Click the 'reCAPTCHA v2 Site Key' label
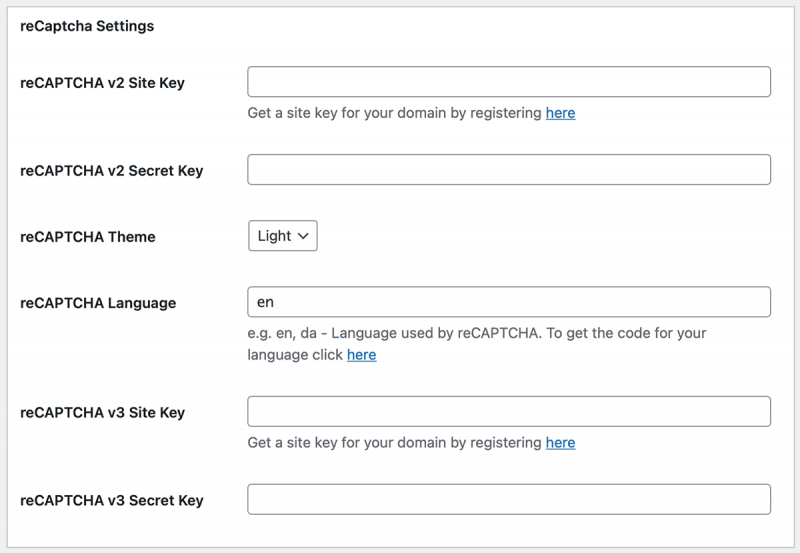Screen dimensions: 800x553 (102, 83)
